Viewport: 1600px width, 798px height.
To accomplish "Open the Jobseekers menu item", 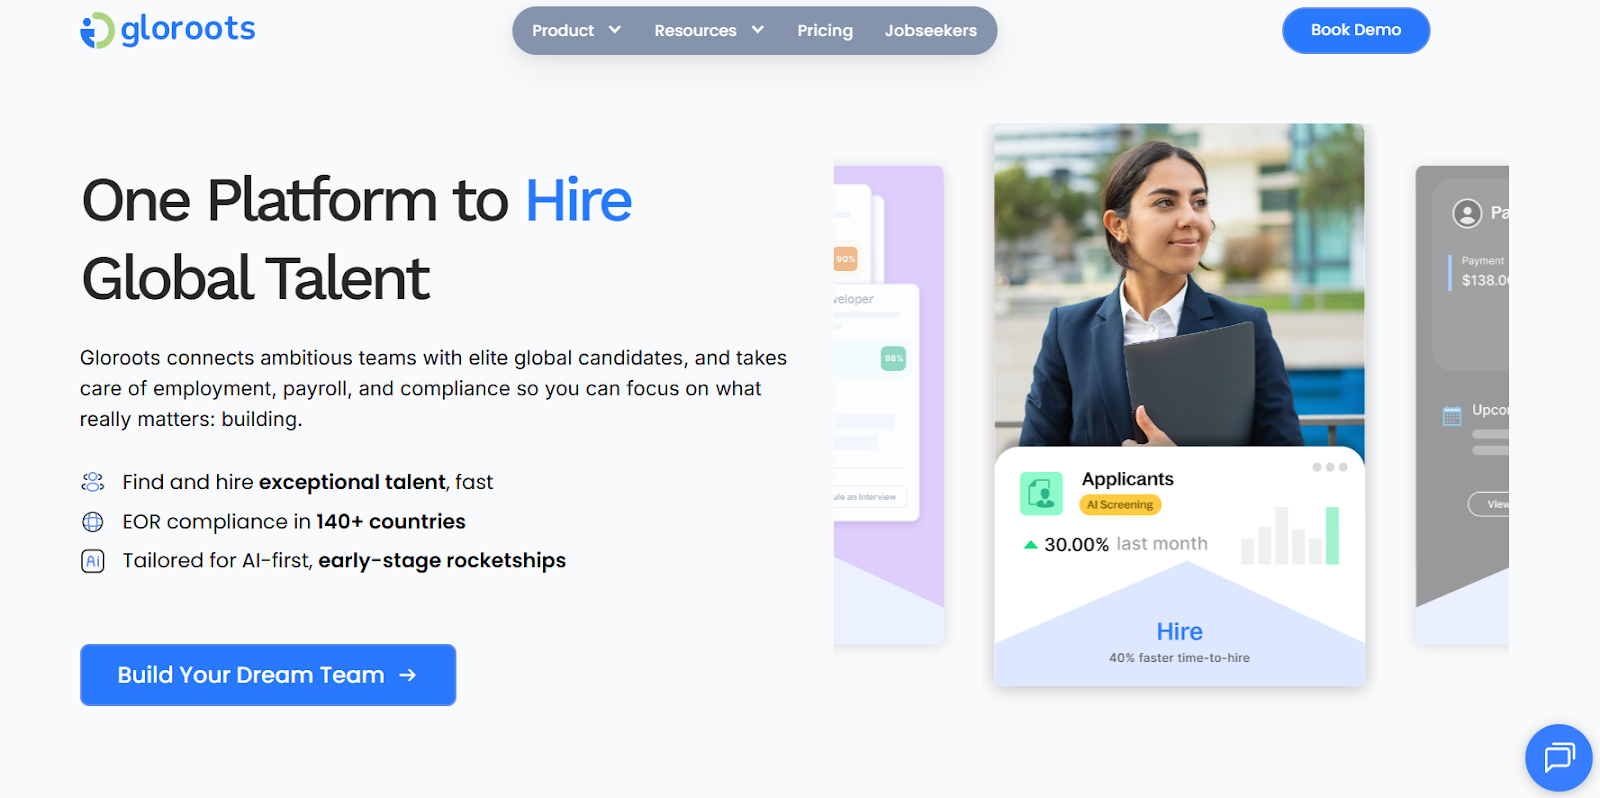I will click(931, 31).
